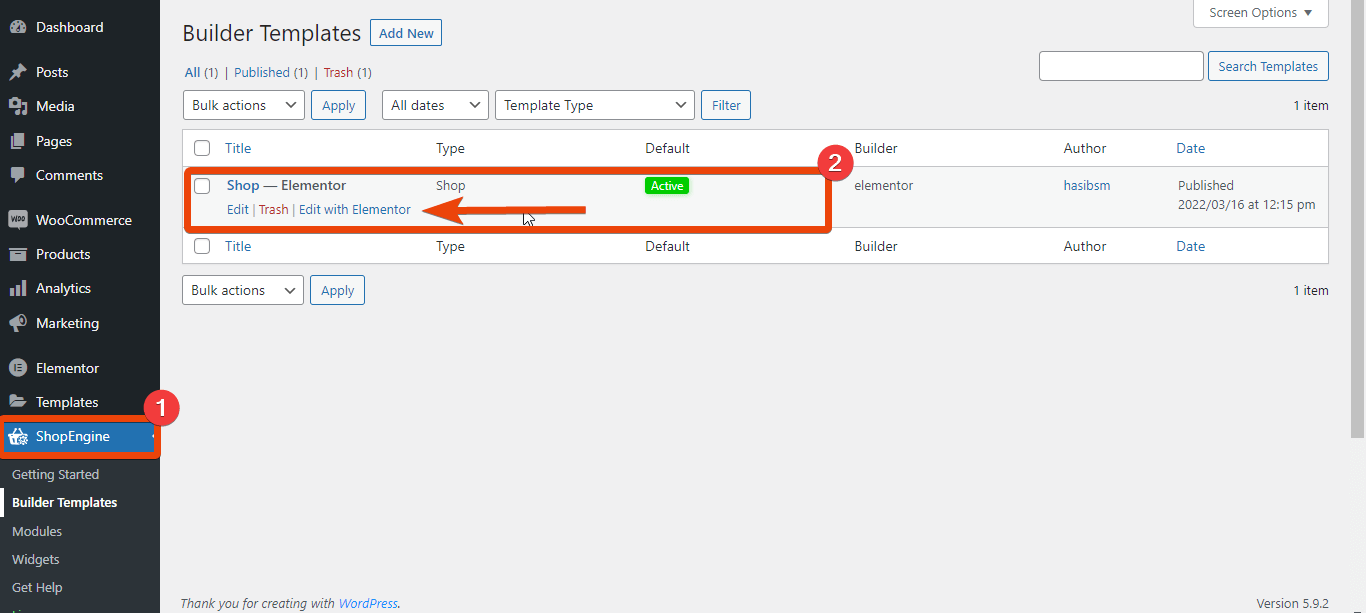This screenshot has height=613, width=1366.
Task: Click the WooCommerce logo icon
Action: [17, 220]
